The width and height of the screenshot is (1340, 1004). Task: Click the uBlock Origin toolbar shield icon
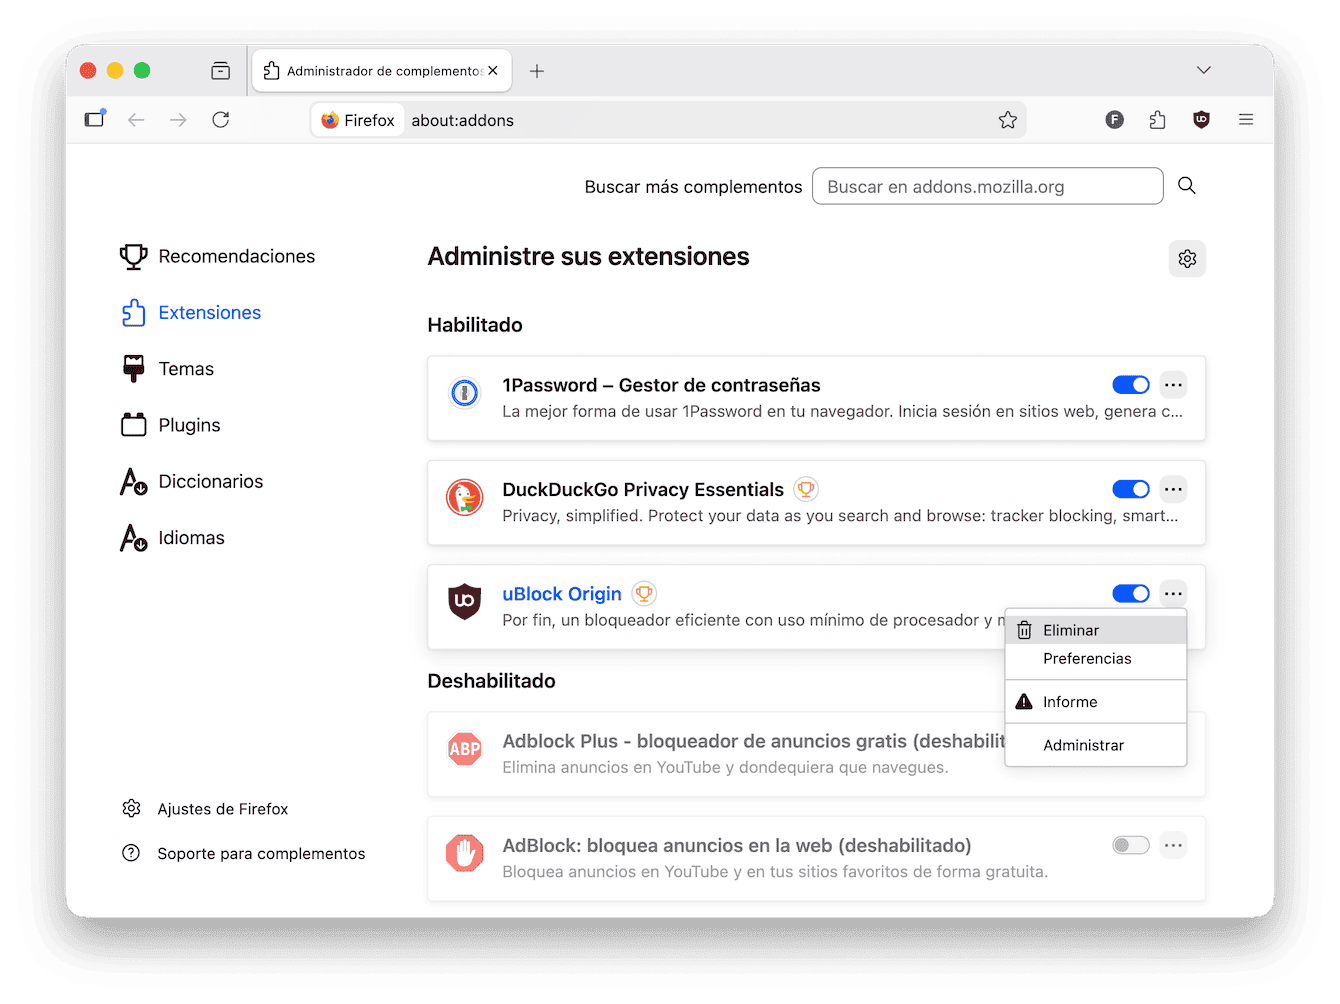click(x=1202, y=120)
